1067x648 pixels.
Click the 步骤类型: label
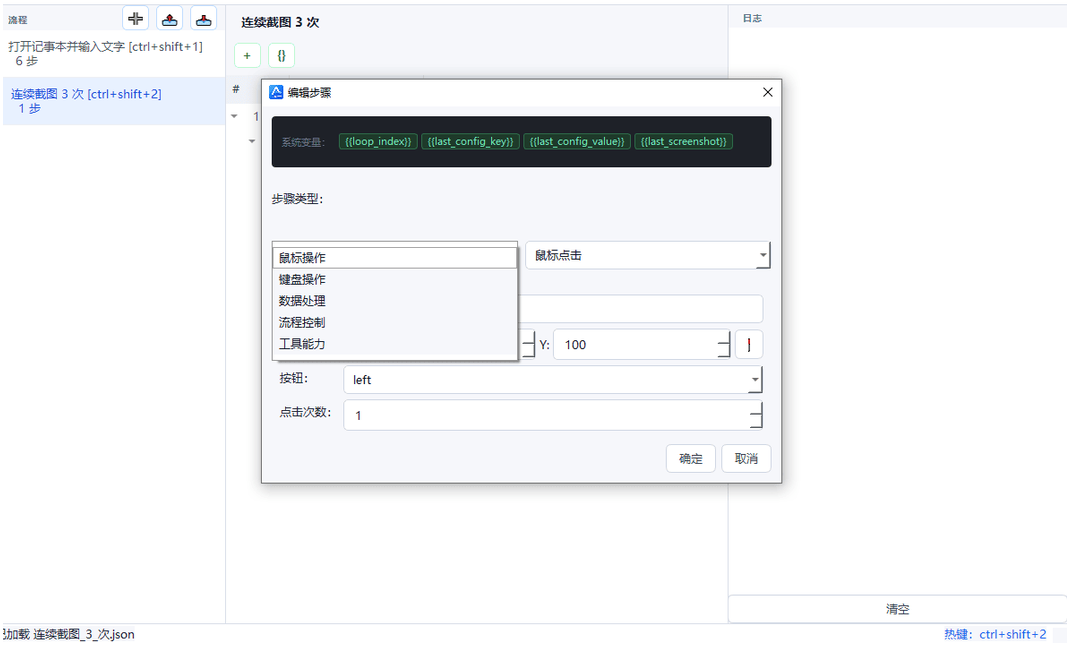[x=297, y=199]
